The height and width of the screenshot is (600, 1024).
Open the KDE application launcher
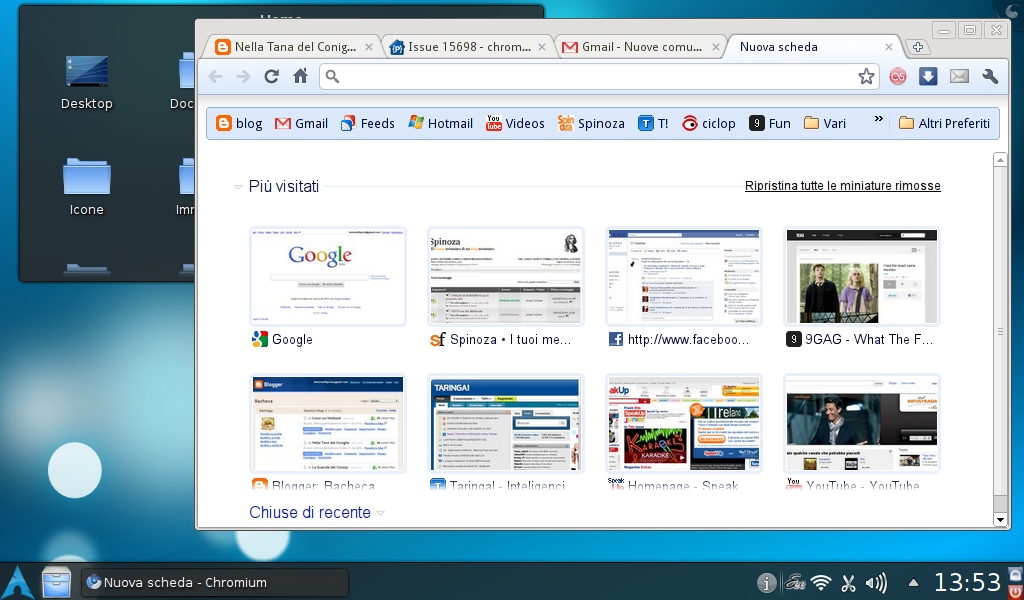point(18,582)
